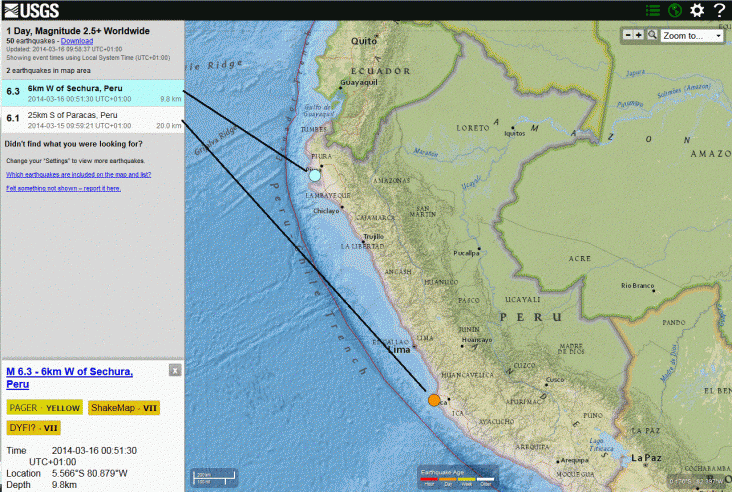Open the settings gear icon

pyautogui.click(x=697, y=10)
